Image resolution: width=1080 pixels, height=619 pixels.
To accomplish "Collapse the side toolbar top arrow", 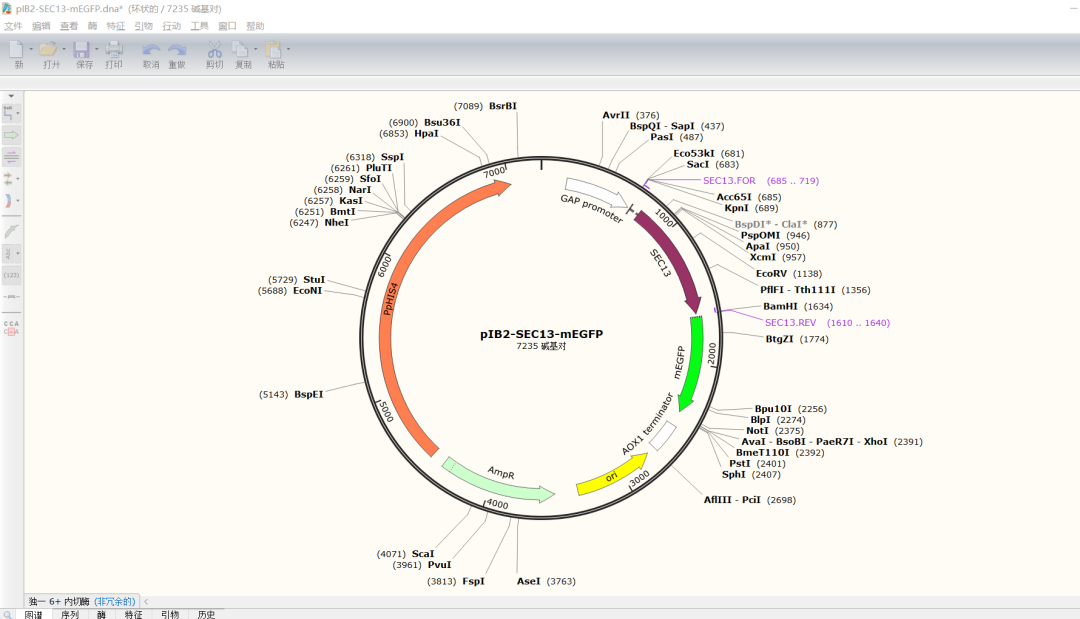I will click(11, 96).
